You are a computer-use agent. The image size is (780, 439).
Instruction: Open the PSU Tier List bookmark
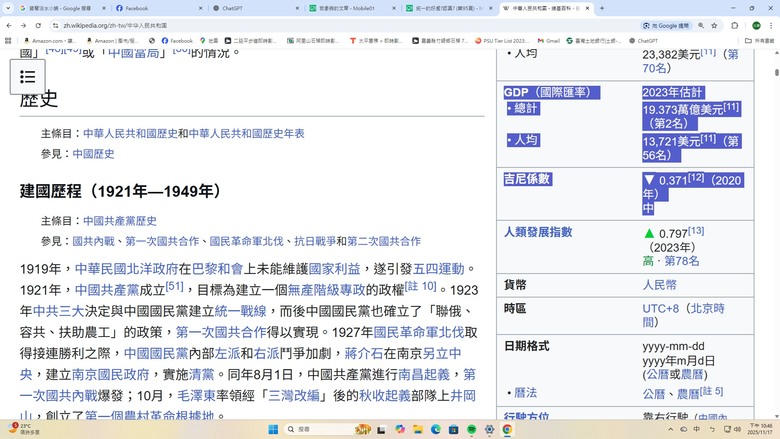click(502, 41)
